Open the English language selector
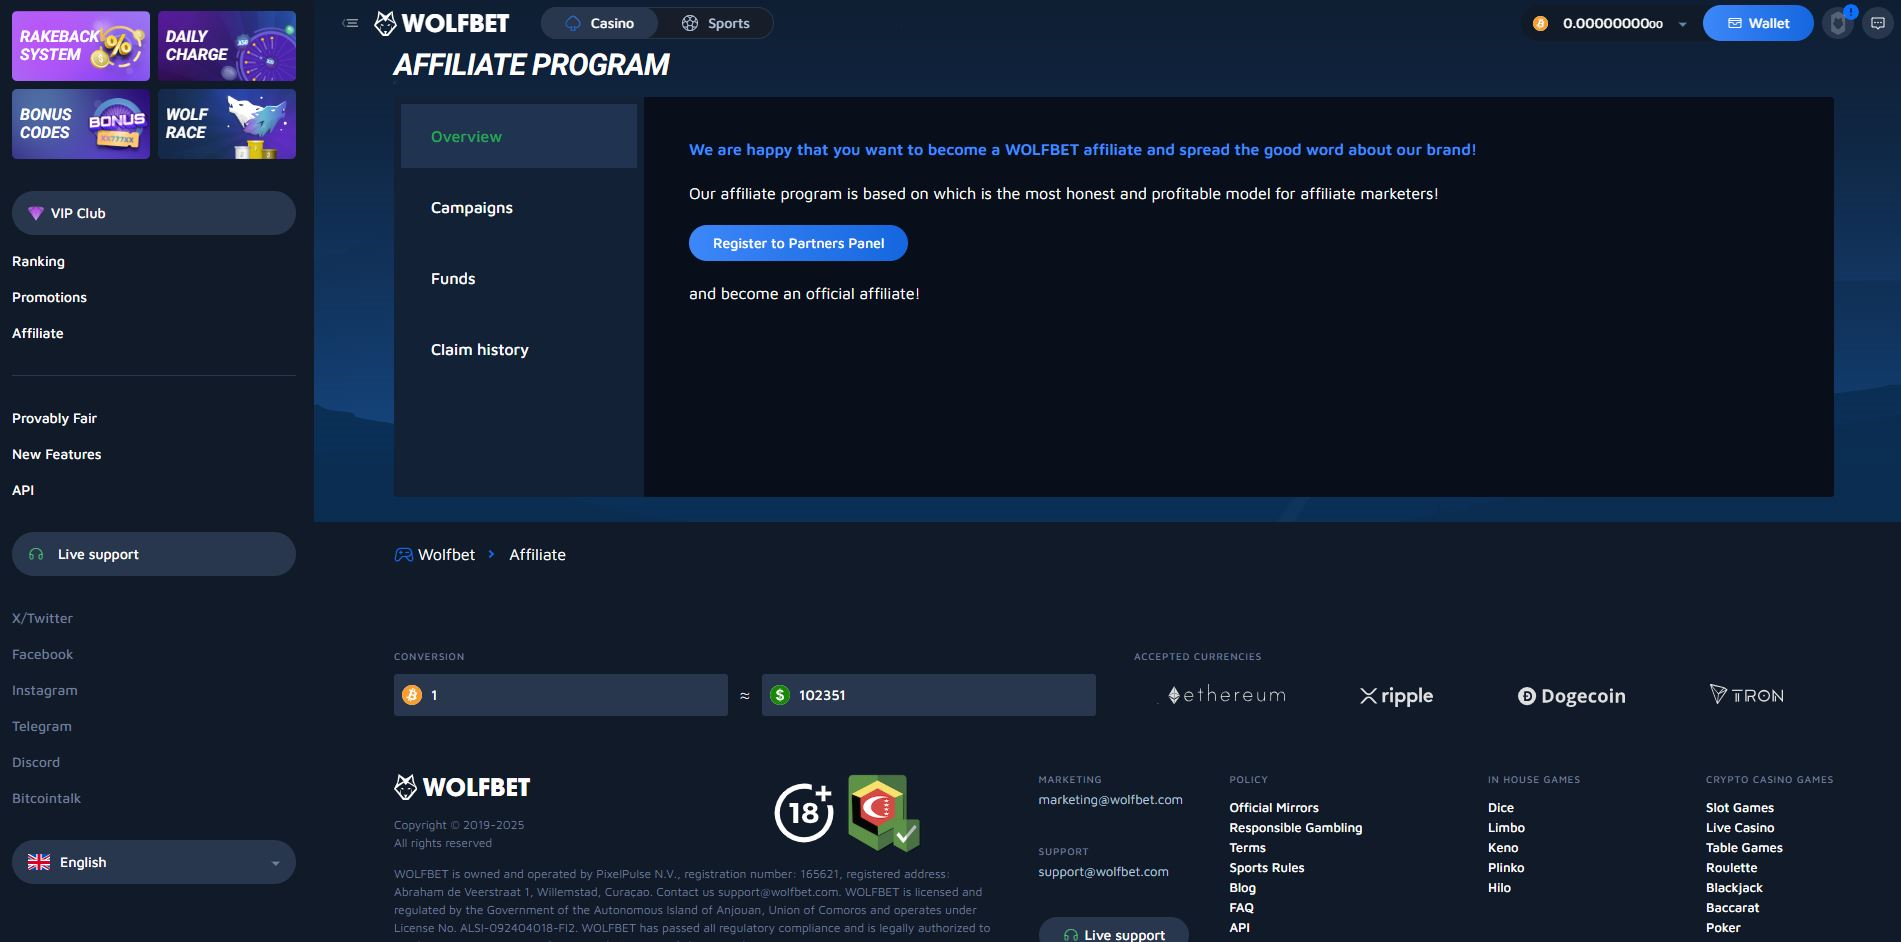This screenshot has height=942, width=1901. tap(154, 862)
